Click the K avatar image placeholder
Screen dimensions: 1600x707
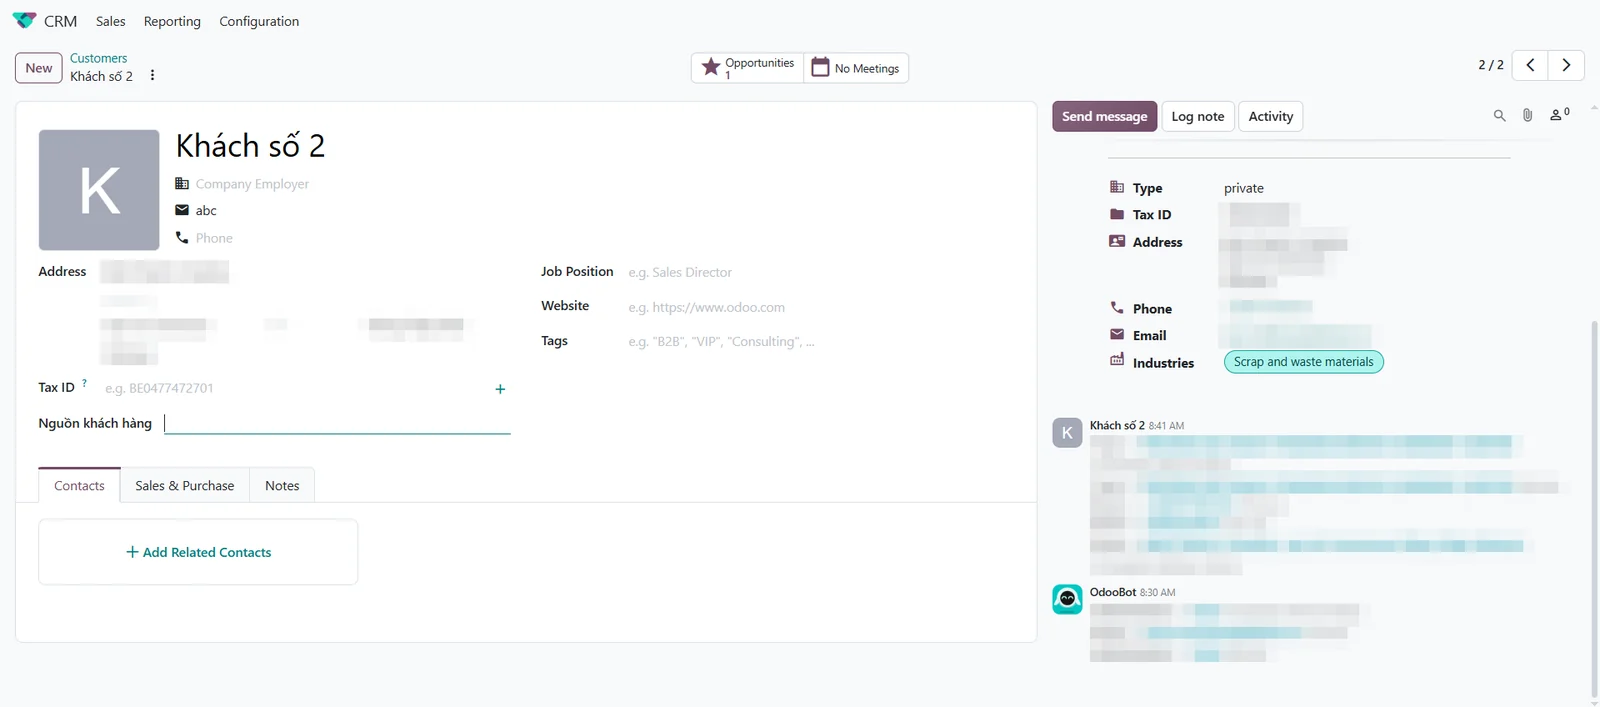99,190
